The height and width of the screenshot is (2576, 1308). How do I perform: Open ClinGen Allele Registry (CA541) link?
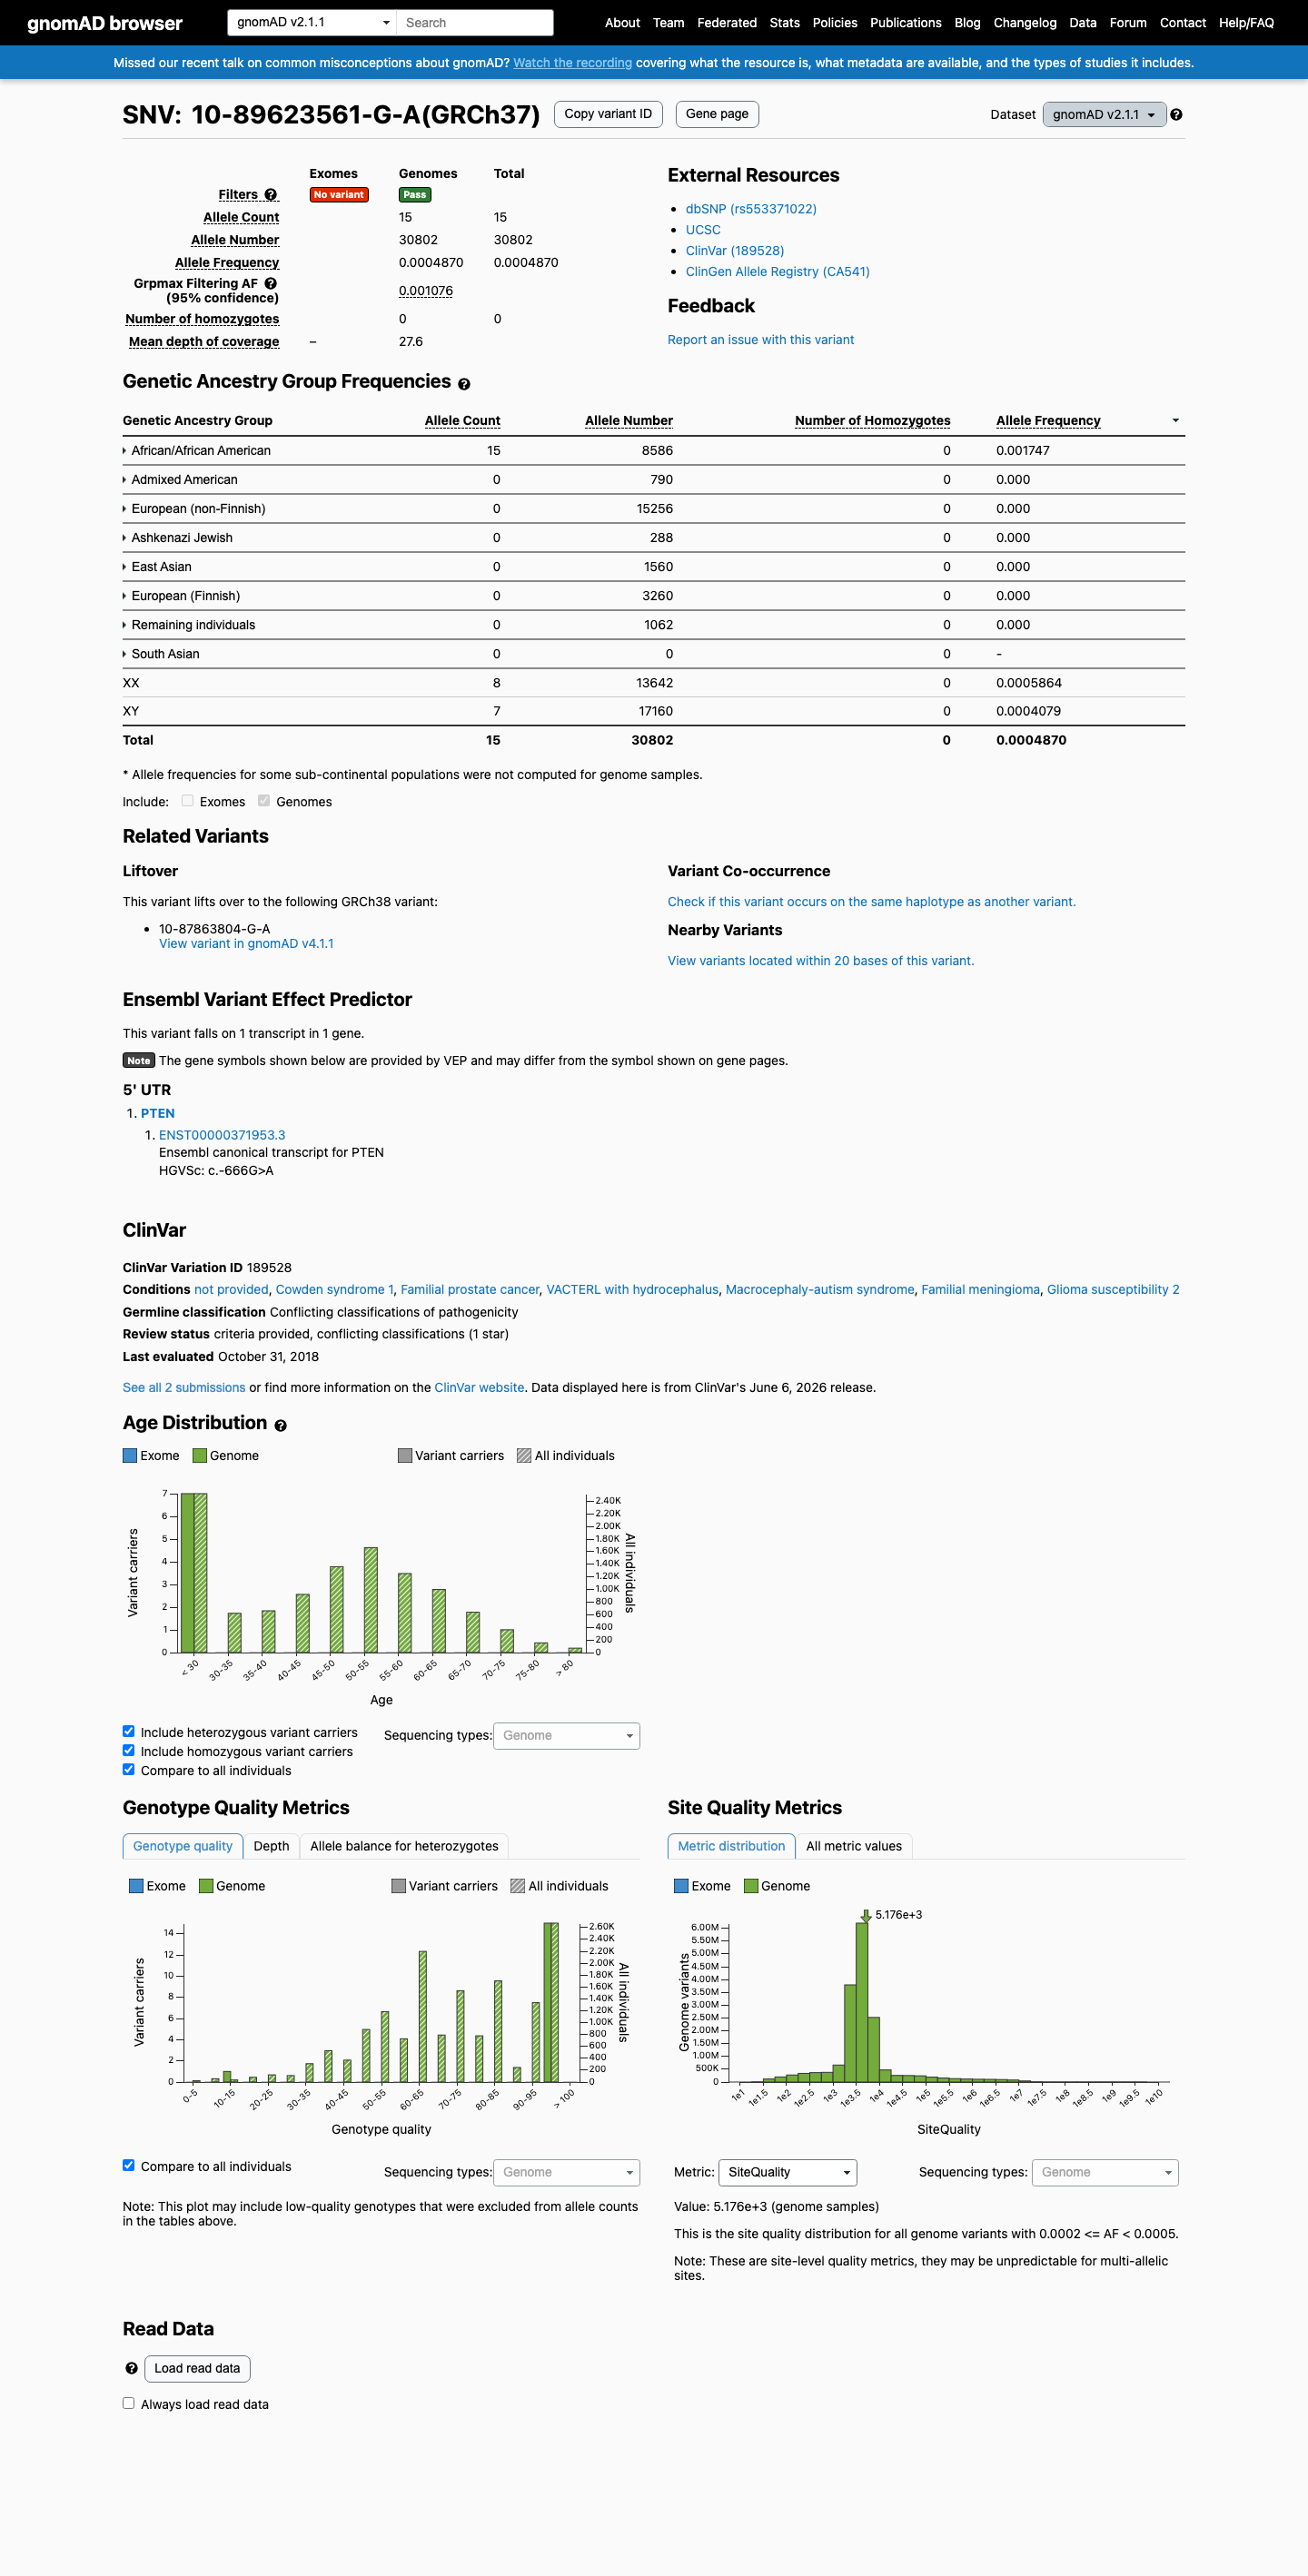tap(777, 272)
